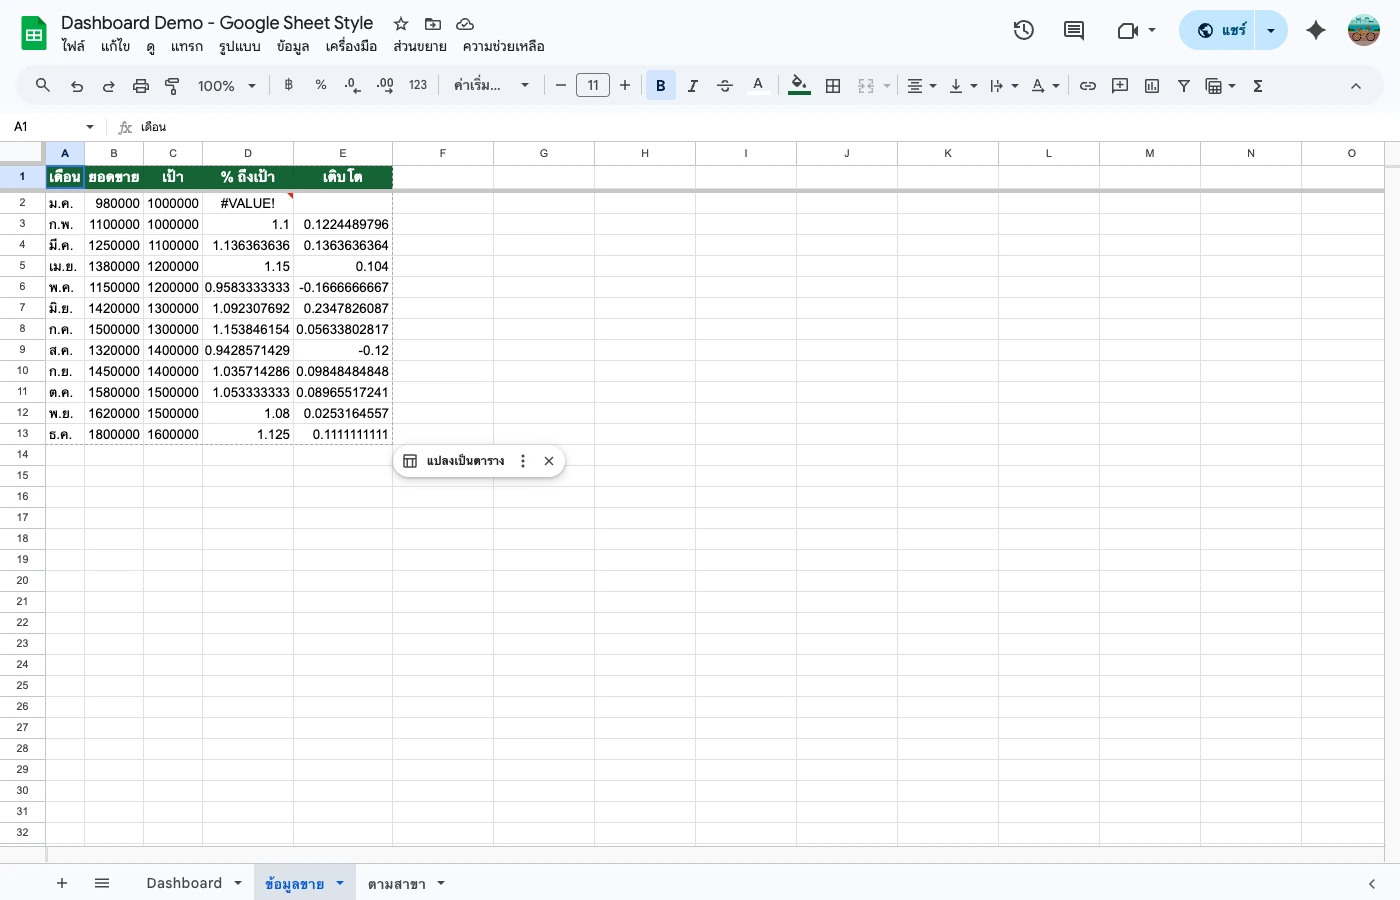This screenshot has height=900, width=1400.
Task: Click the Decrease decimal places icon
Action: coord(352,85)
